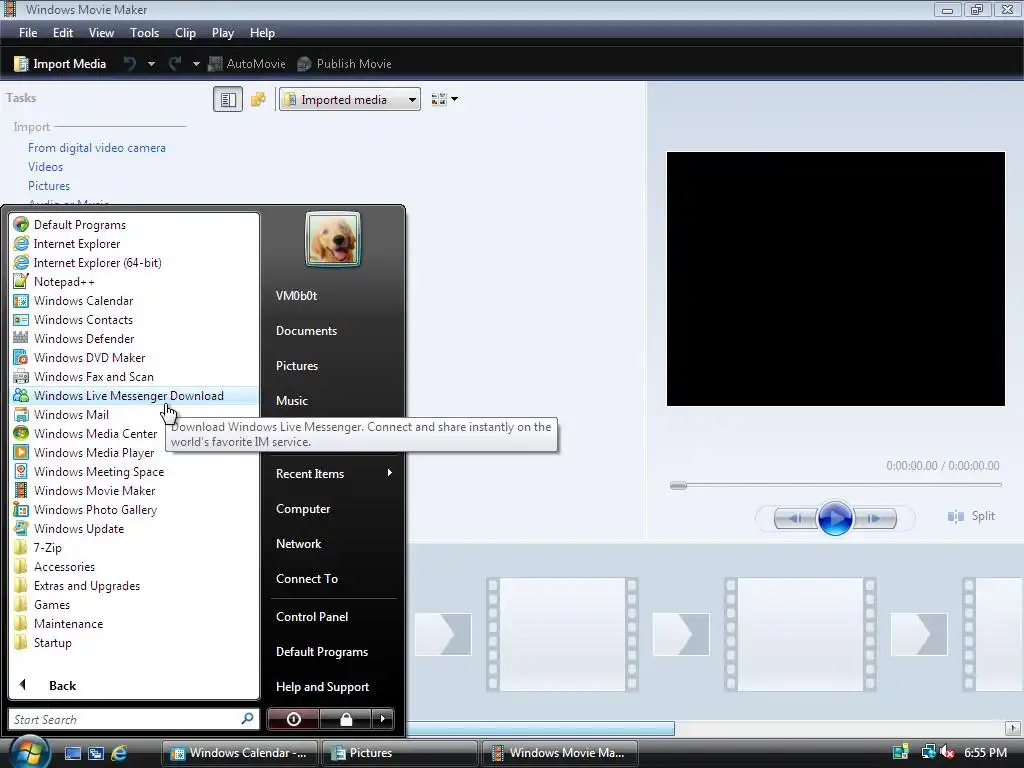Image resolution: width=1024 pixels, height=768 pixels.
Task: Click the user account dog picture
Action: point(333,239)
